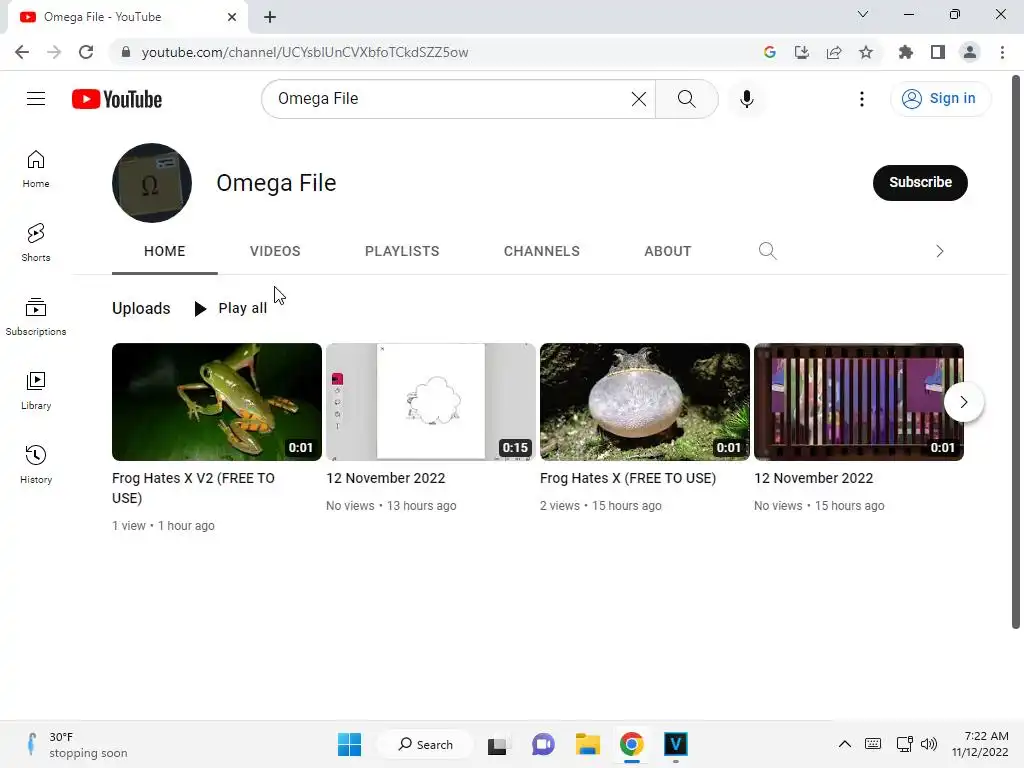Viewport: 1024px width, 768px height.
Task: Switch to the CHANNELS tab
Action: [x=541, y=251]
